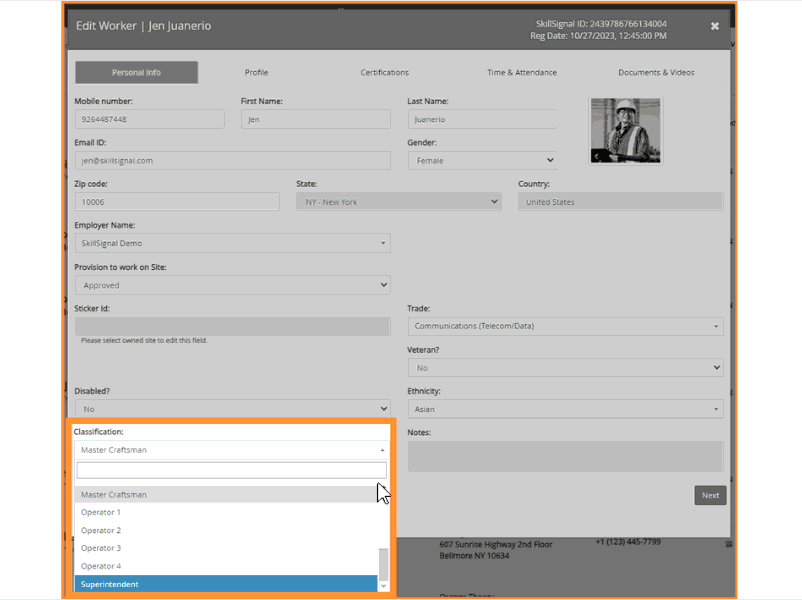802x600 pixels.
Task: Click the Mobile number field
Action: tap(149, 119)
